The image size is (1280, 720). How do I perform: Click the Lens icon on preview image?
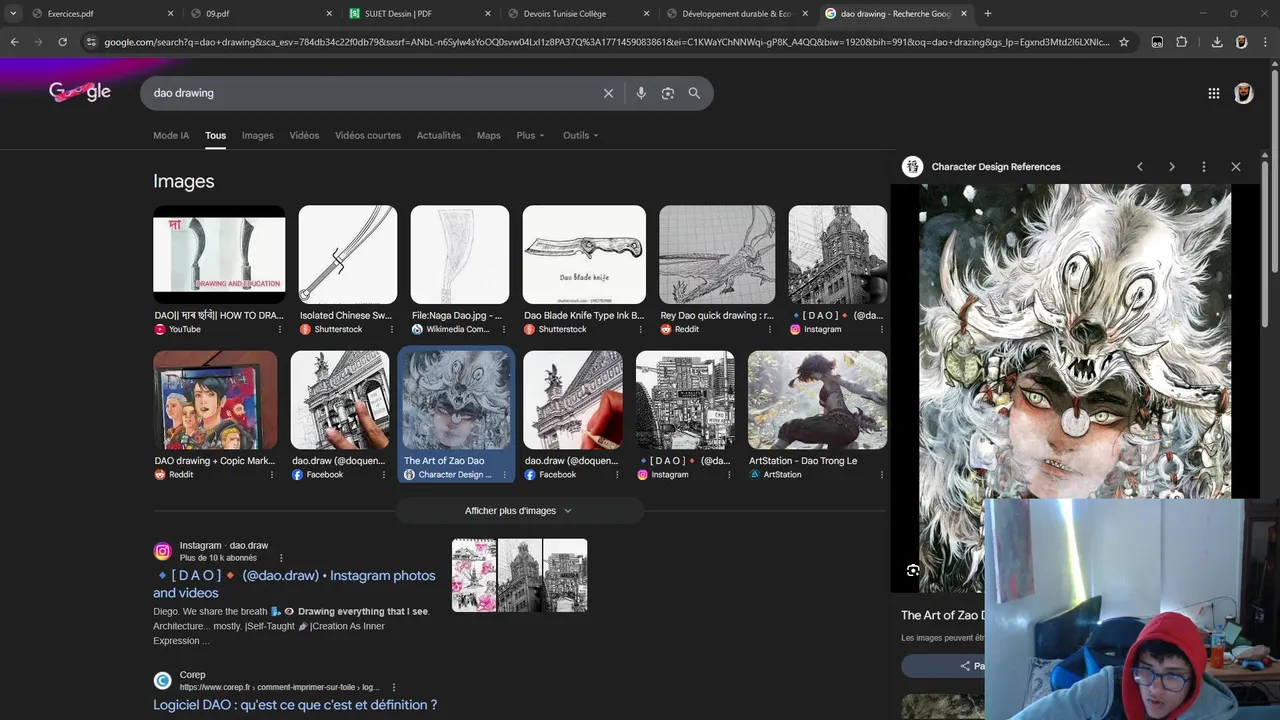coord(913,570)
